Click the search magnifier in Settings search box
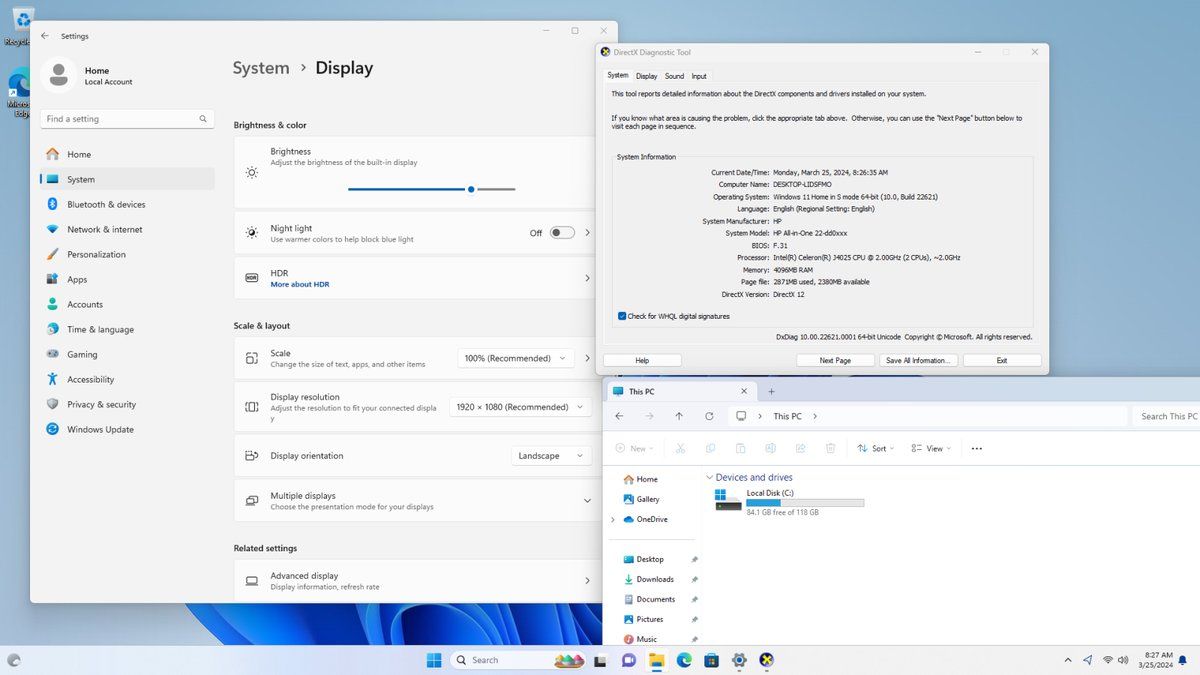The height and width of the screenshot is (675, 1200). (204, 119)
